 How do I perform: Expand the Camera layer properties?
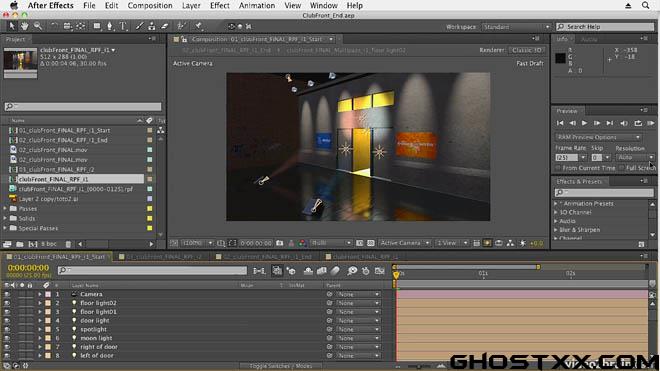coord(40,294)
